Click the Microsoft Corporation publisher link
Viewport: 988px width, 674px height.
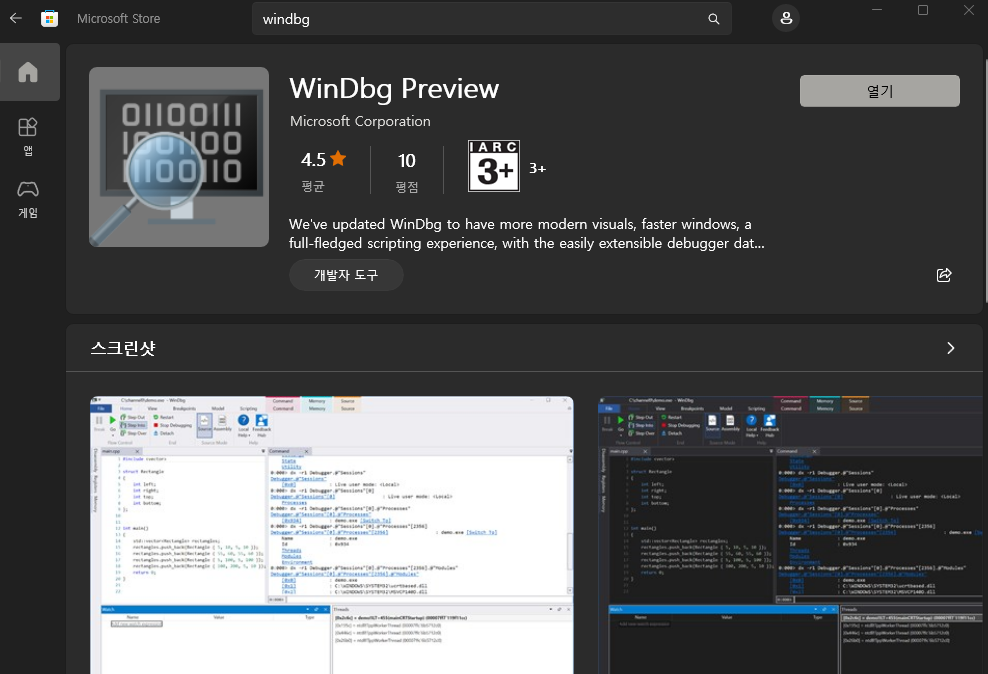click(x=360, y=121)
